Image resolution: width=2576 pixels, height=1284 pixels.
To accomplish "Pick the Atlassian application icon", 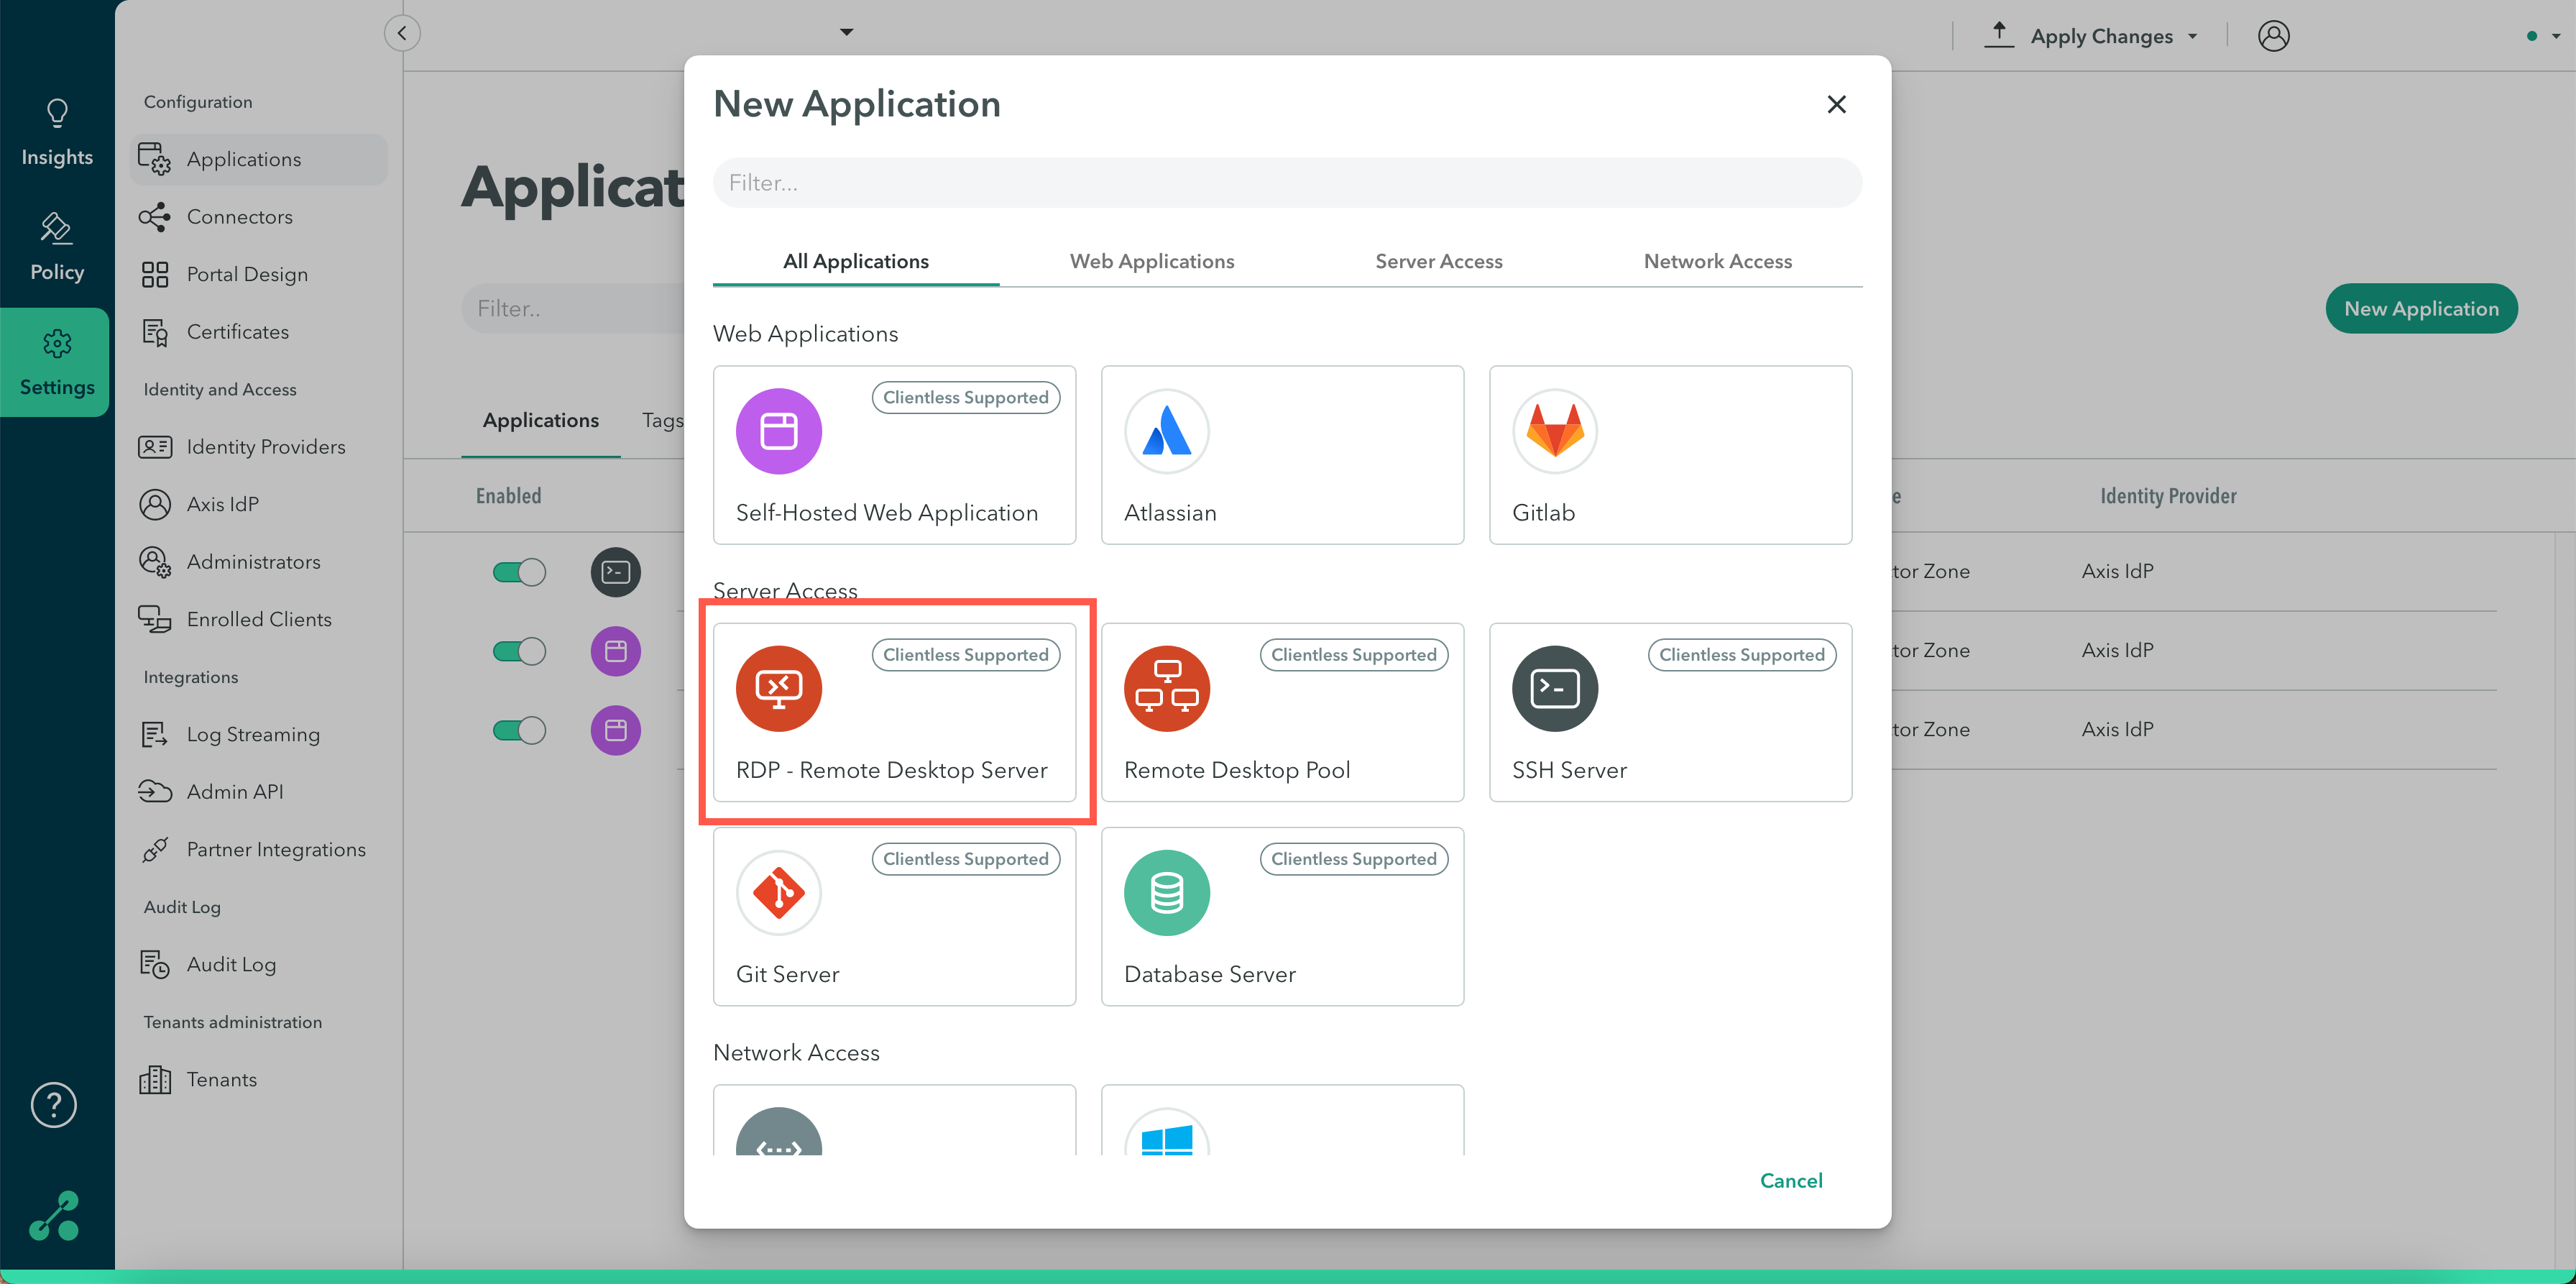I will 1166,431.
